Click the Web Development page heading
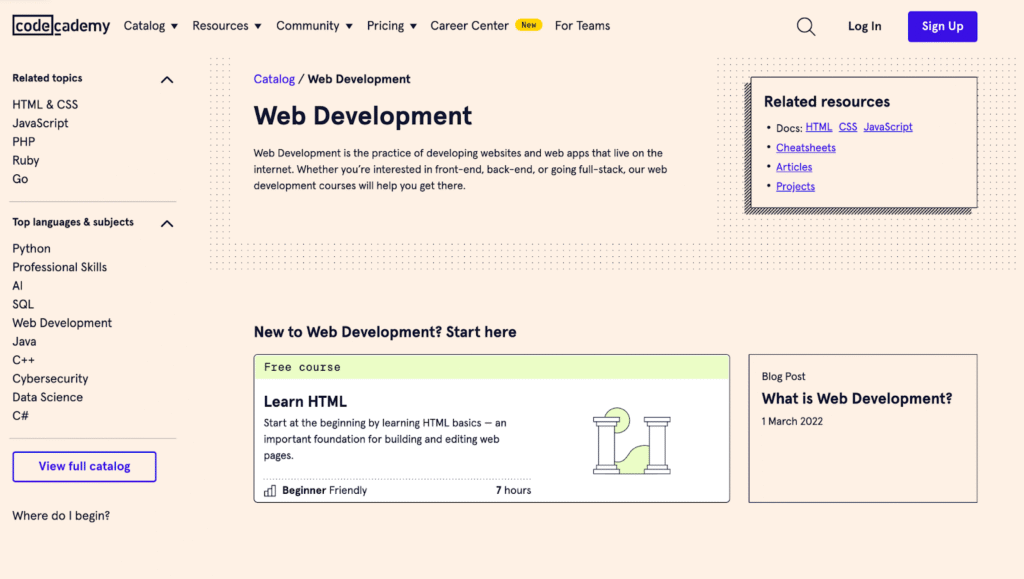 362,116
